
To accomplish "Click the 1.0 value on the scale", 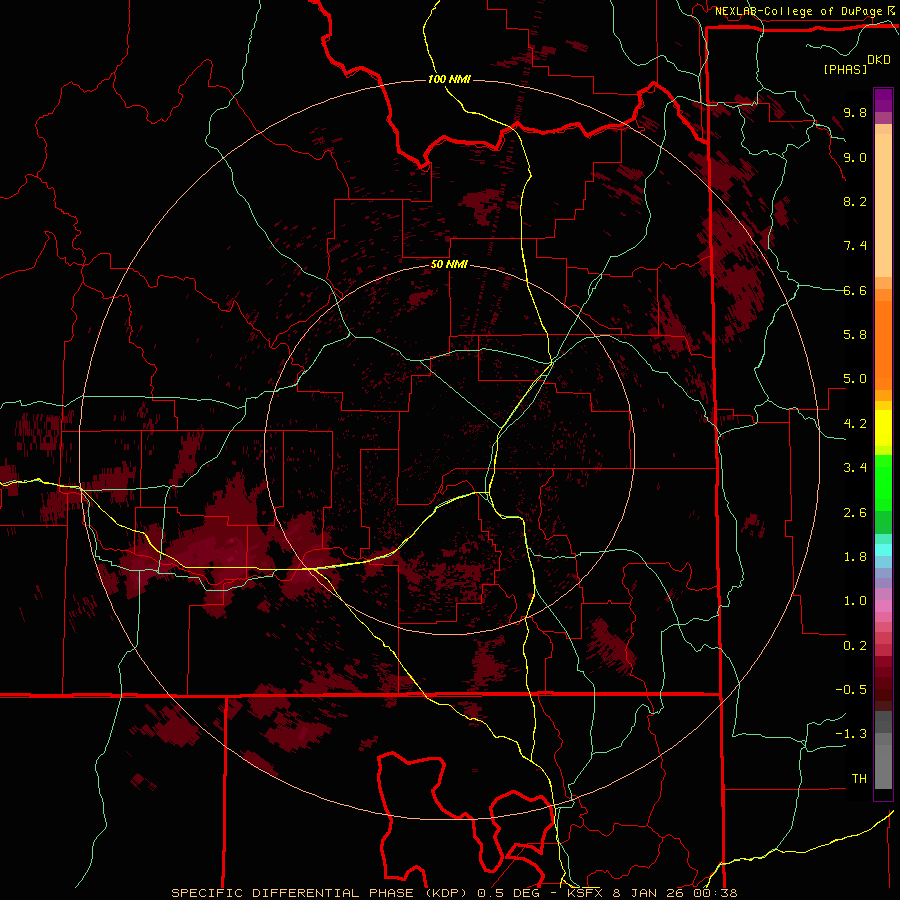I will coord(855,601).
